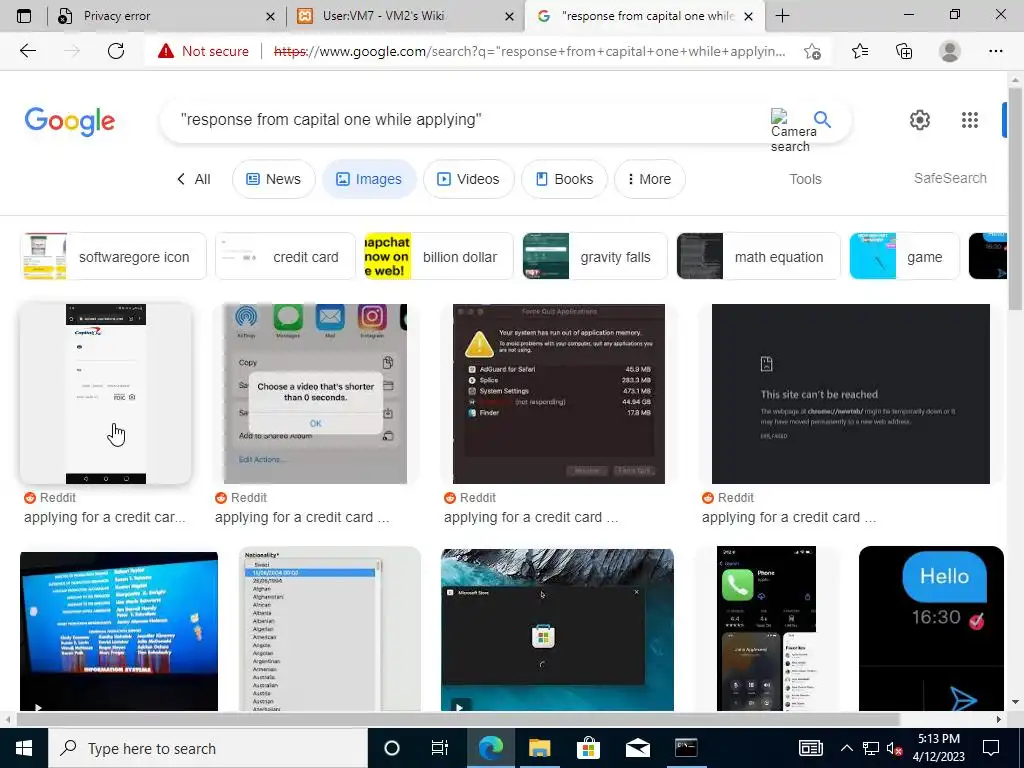1024x768 pixels.
Task: Click the billion dollar suggestion chip
Action: (439, 256)
